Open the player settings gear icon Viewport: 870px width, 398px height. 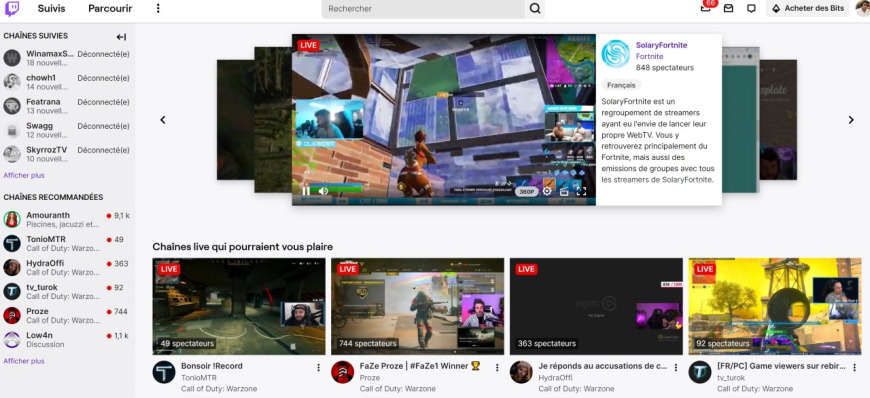point(547,191)
